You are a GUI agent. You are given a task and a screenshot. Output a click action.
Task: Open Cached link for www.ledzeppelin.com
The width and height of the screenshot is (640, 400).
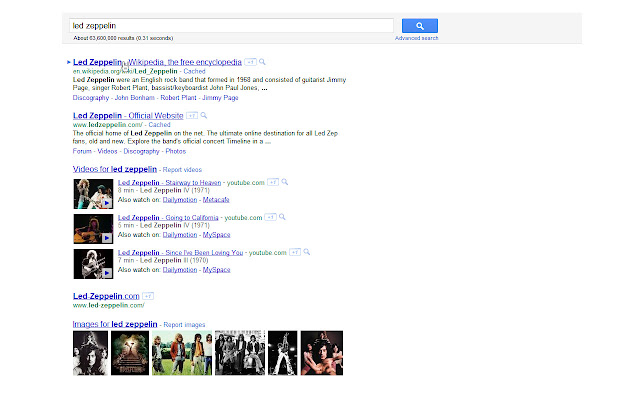159,125
